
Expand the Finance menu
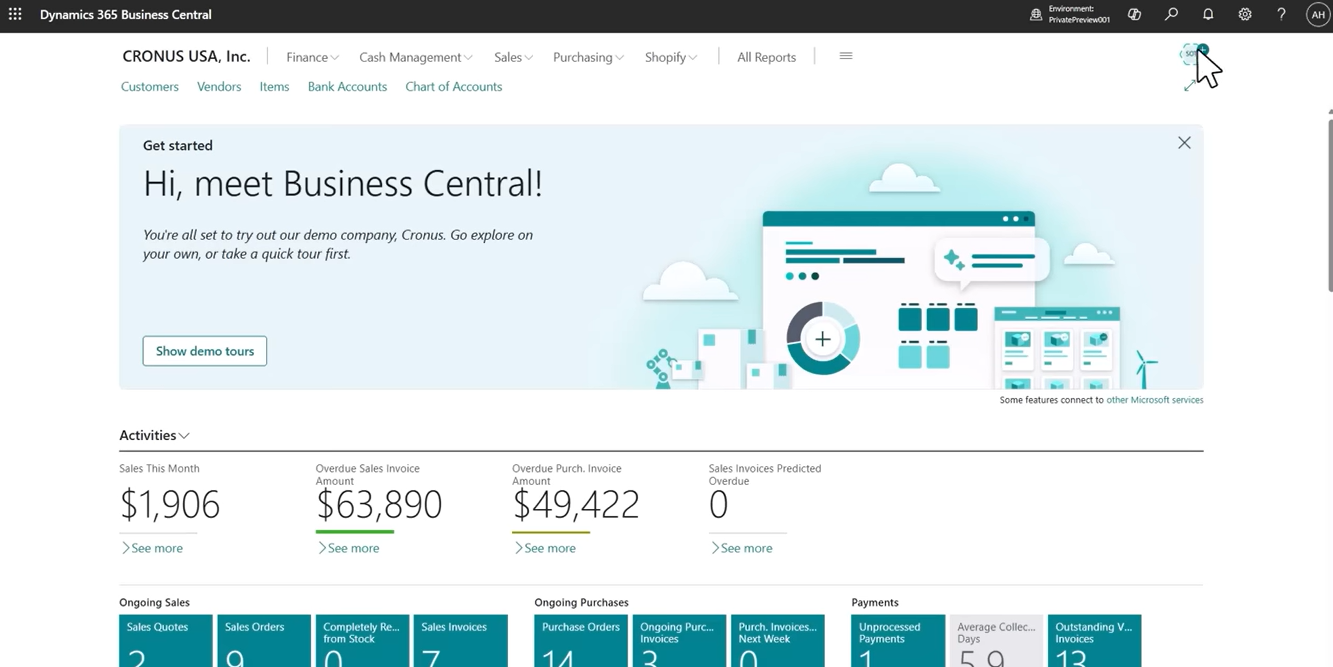tap(312, 57)
